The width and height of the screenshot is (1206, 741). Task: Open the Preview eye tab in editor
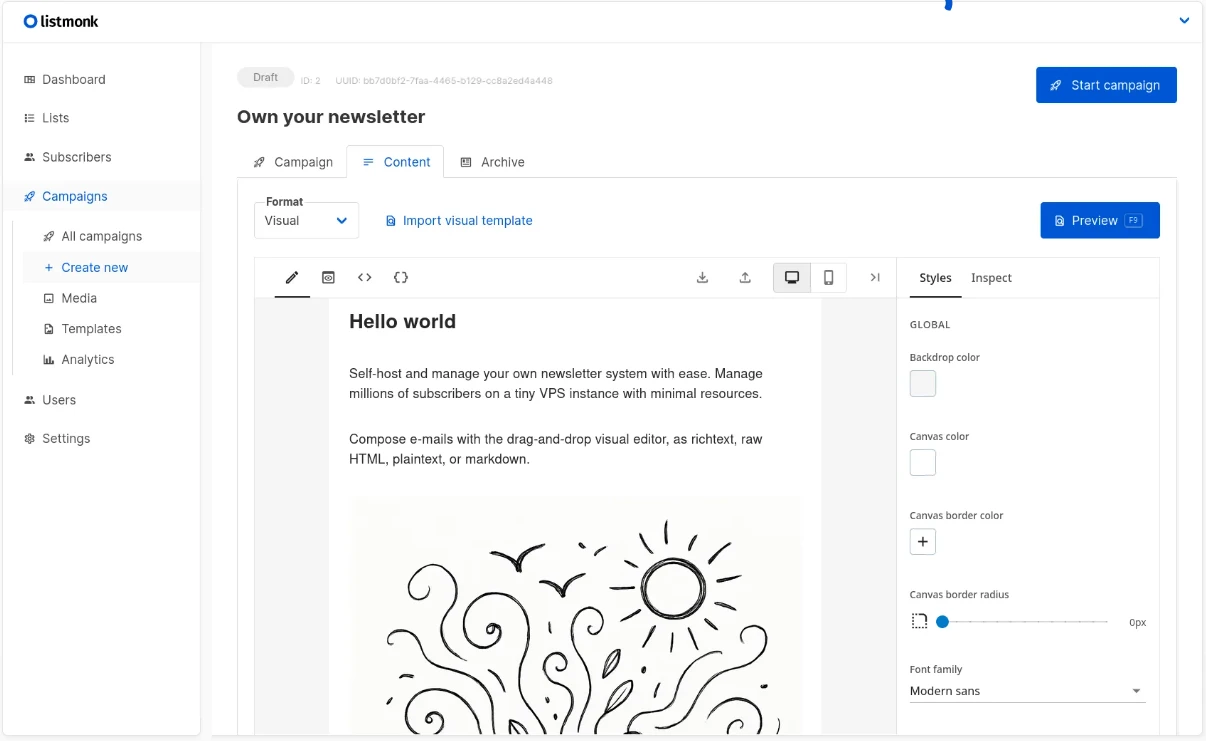tap(328, 278)
